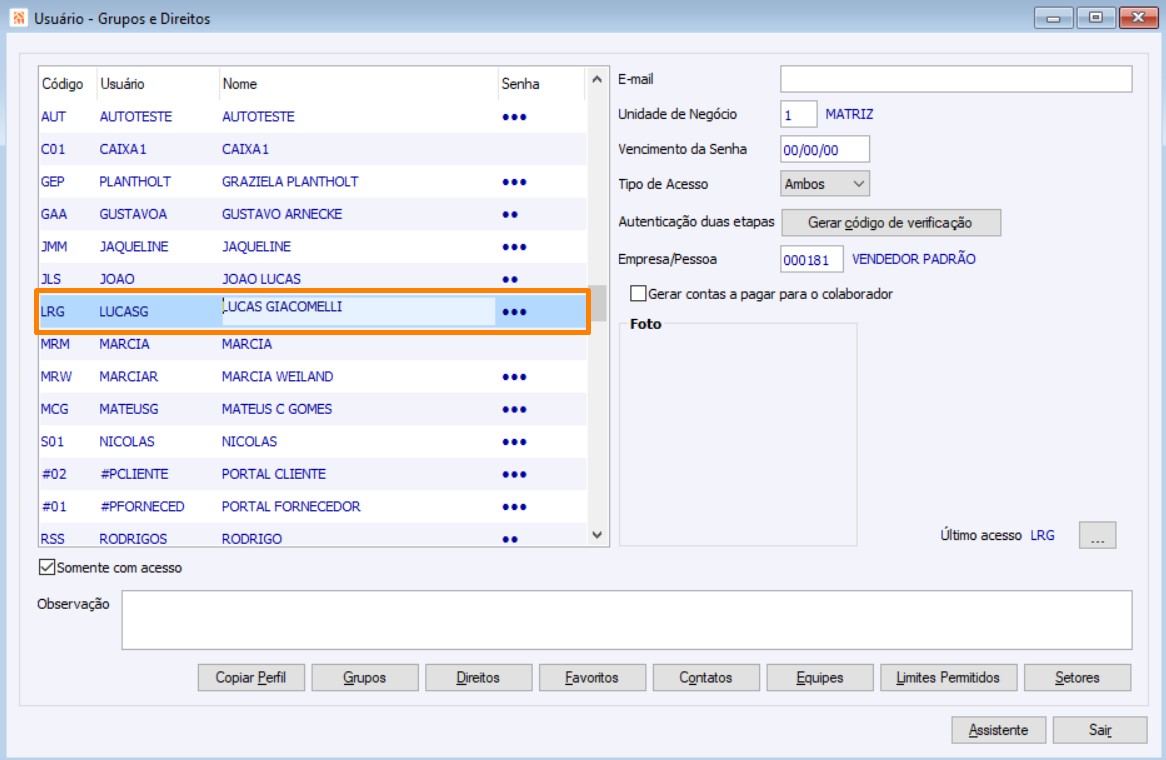Open the Direitos button
1166x760 pixels.
coord(479,677)
